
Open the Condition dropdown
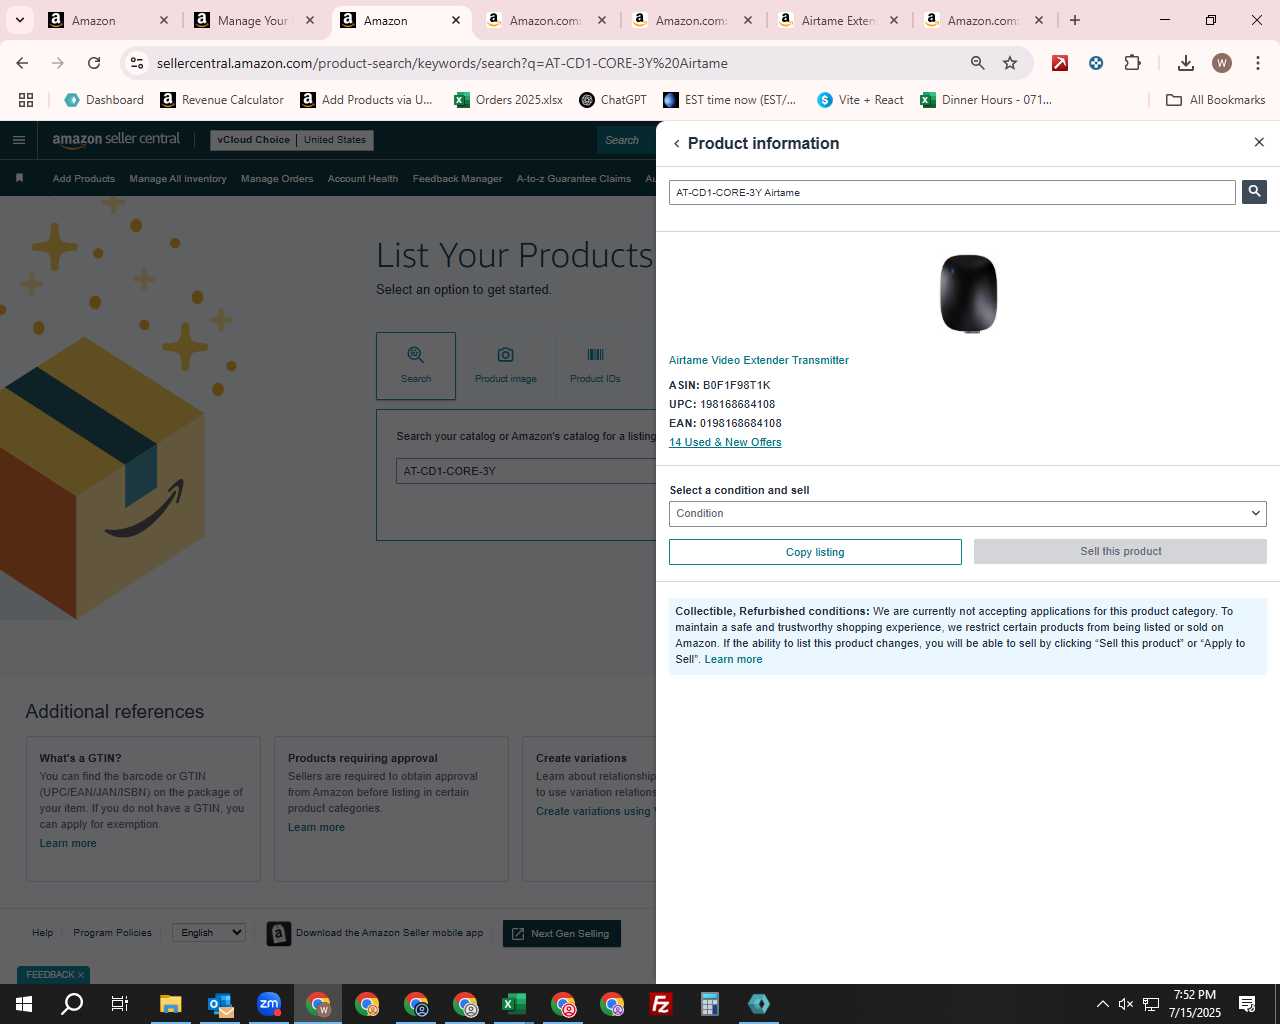pyautogui.click(x=967, y=513)
